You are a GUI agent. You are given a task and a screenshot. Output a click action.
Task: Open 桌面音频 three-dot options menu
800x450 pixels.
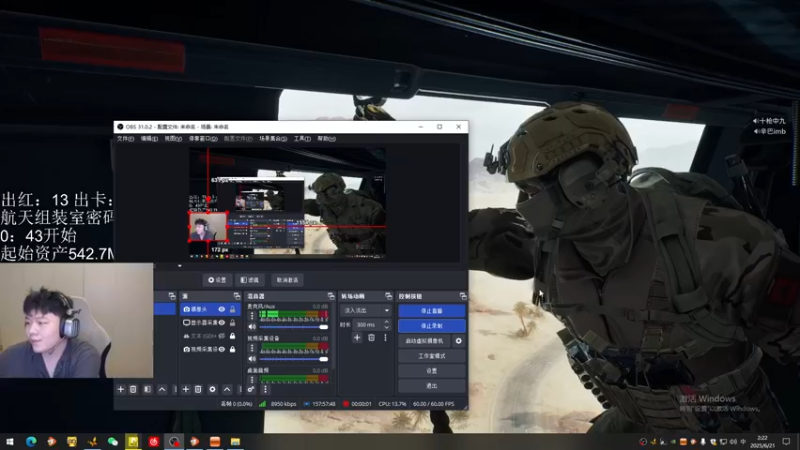(x=252, y=380)
